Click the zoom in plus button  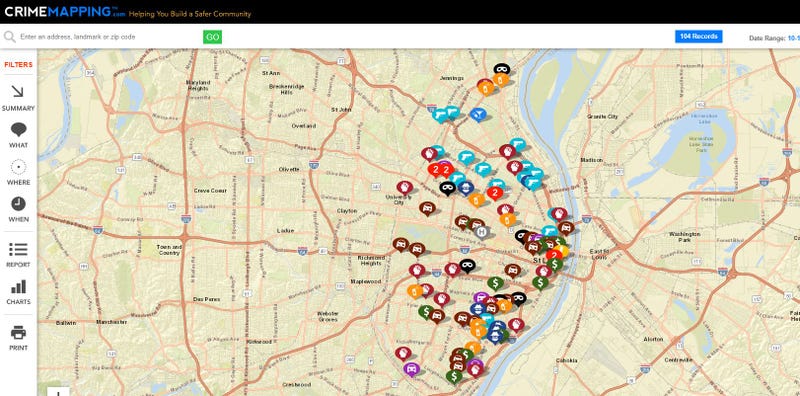pyautogui.click(x=58, y=393)
